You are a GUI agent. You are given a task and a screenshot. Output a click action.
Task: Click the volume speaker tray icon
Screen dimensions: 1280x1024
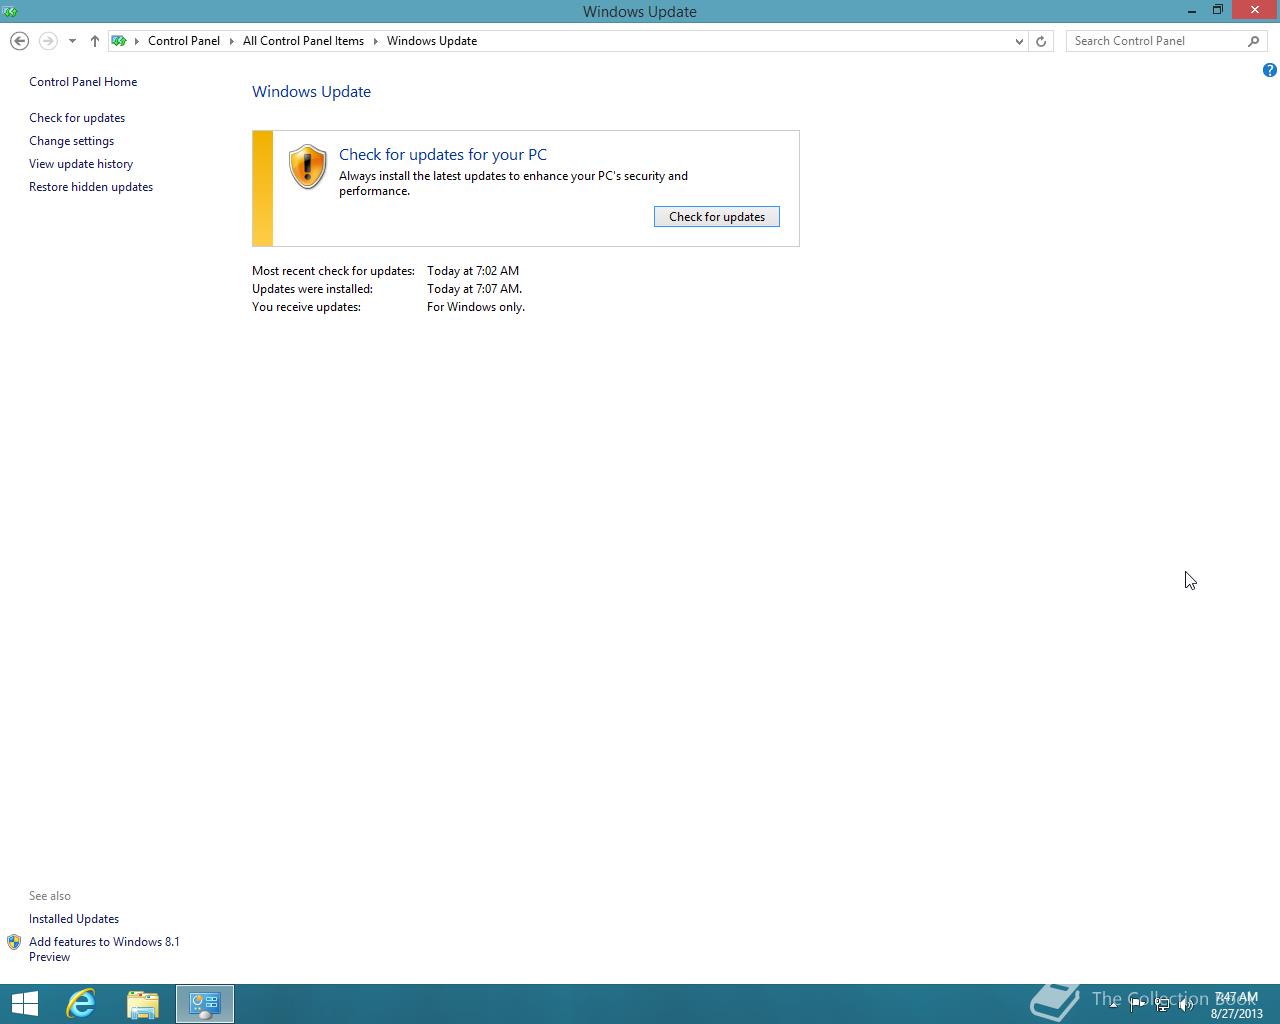click(1186, 1004)
